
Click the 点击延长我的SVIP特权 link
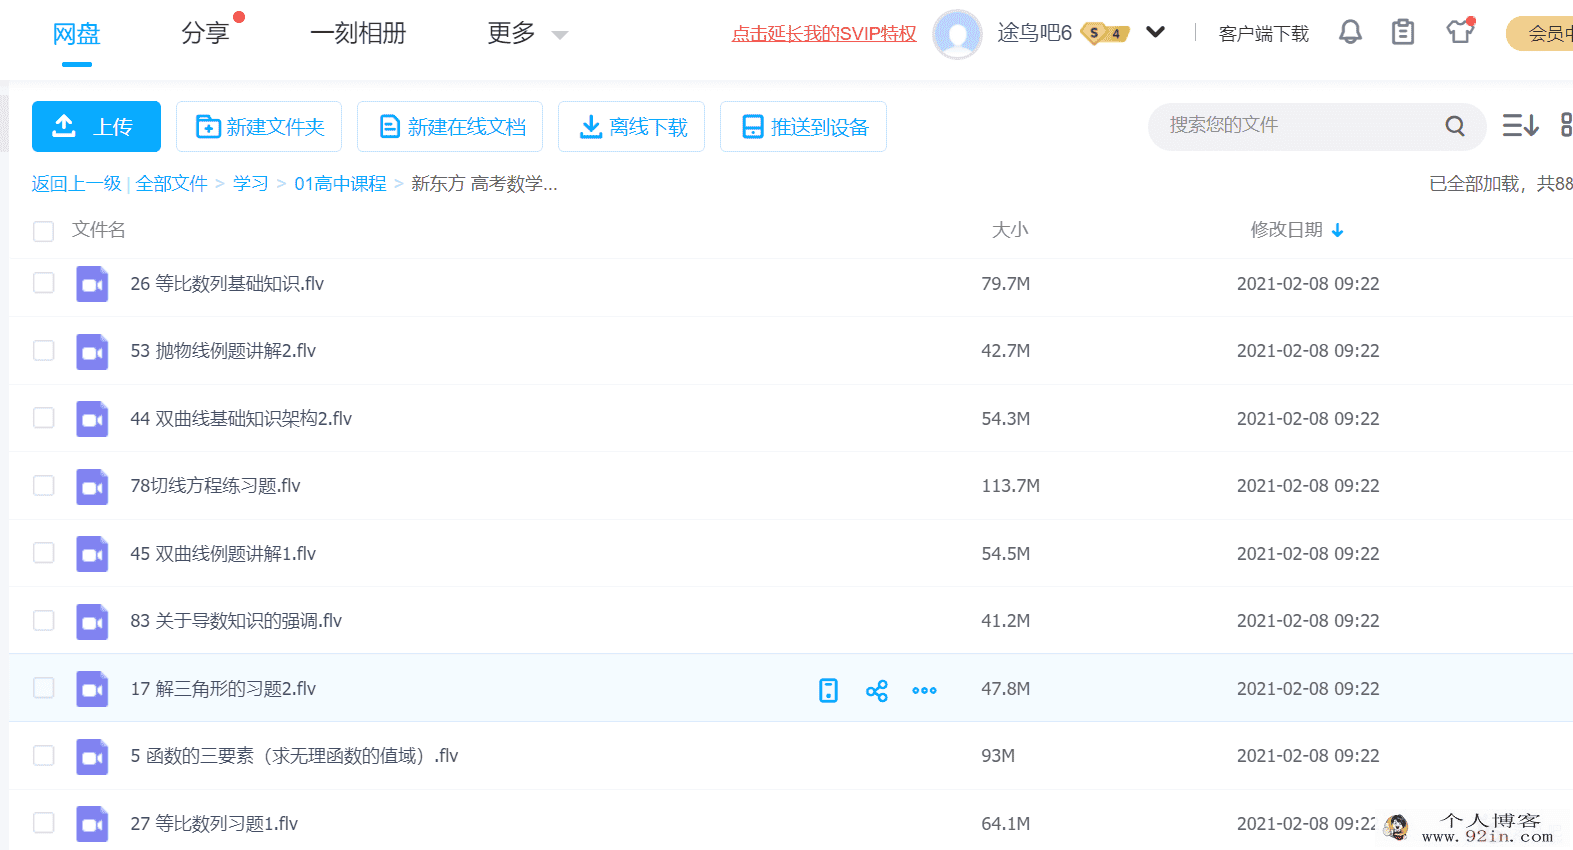pos(824,34)
